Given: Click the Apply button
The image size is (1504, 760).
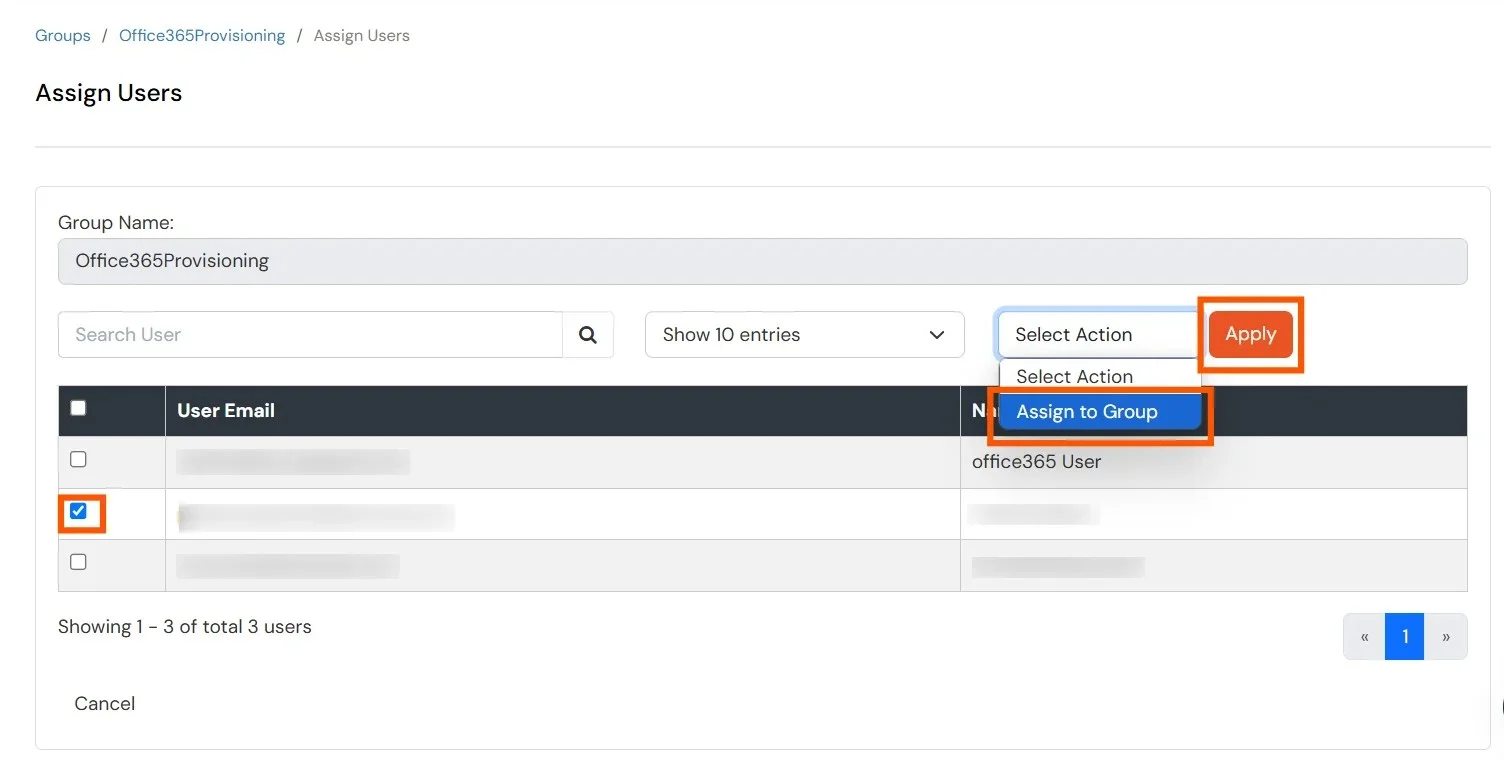Looking at the screenshot, I should click(1249, 334).
